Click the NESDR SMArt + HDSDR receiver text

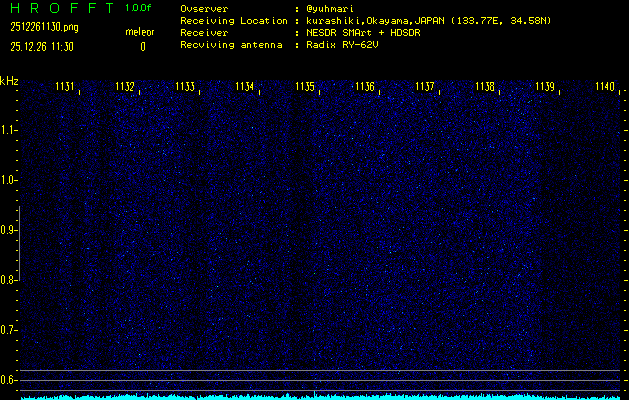tap(364, 33)
